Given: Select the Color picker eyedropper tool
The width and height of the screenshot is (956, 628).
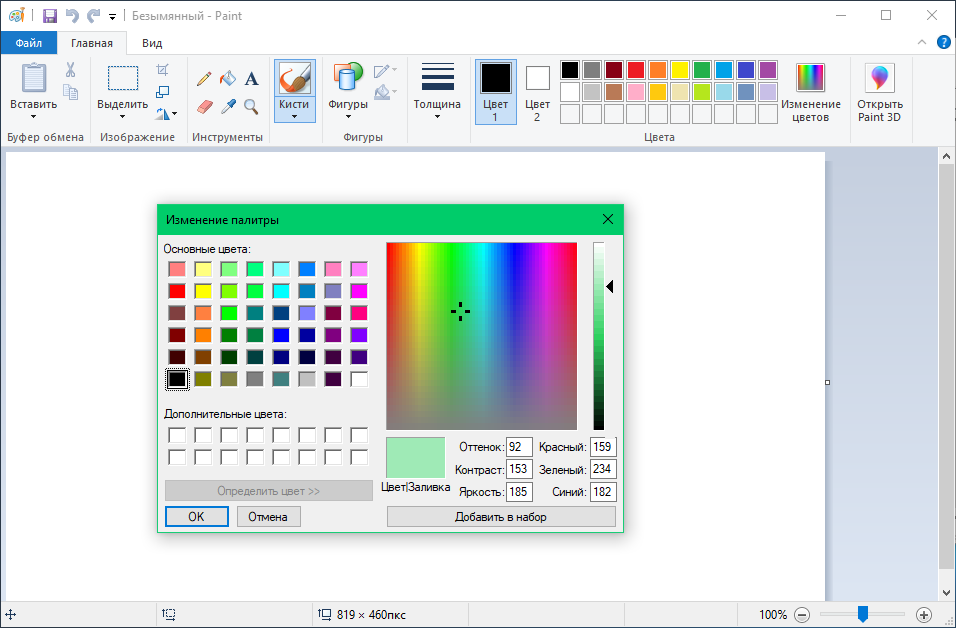Looking at the screenshot, I should coord(228,107).
